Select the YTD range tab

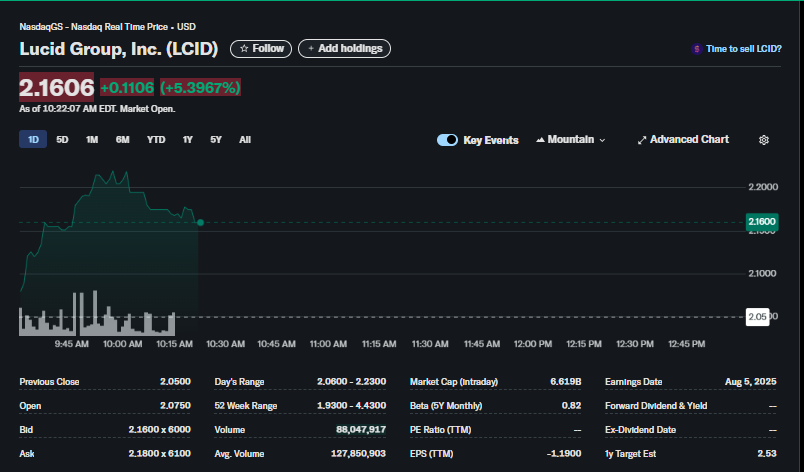click(x=156, y=139)
